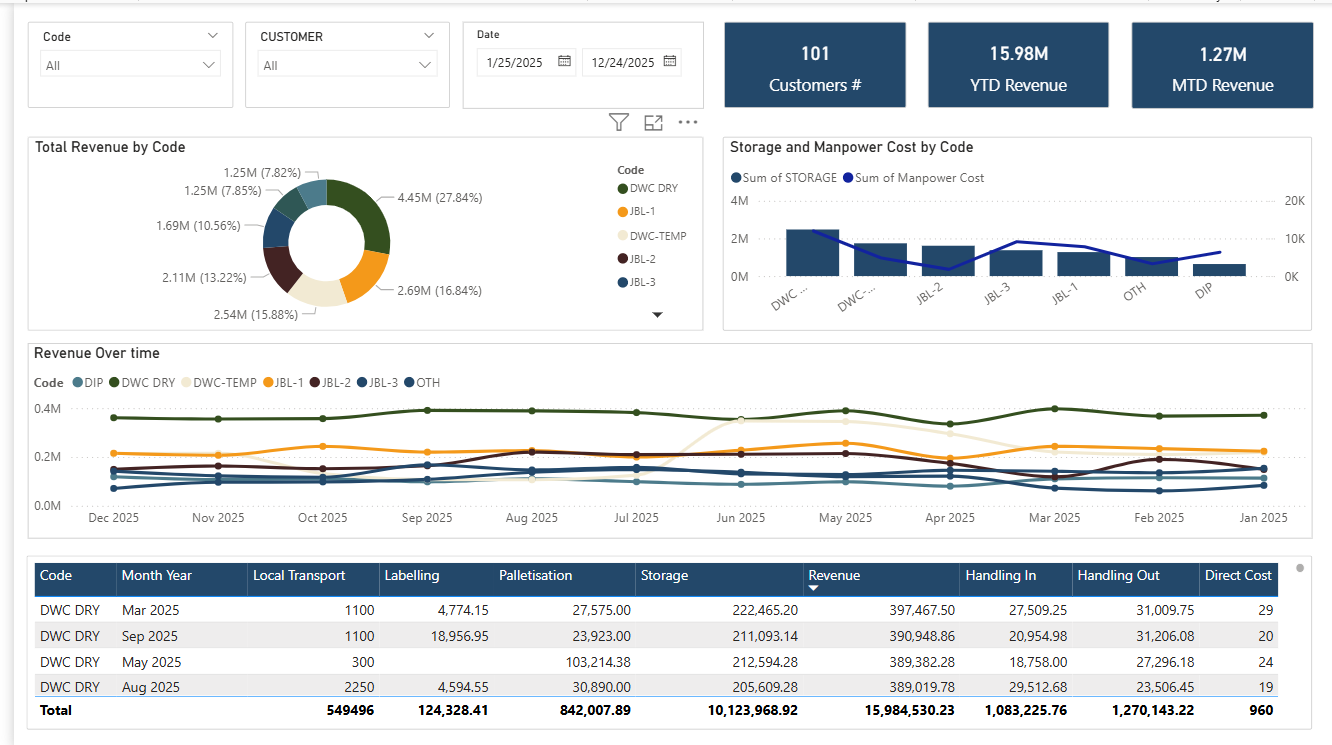Click the More options ellipsis icon

(x=687, y=122)
